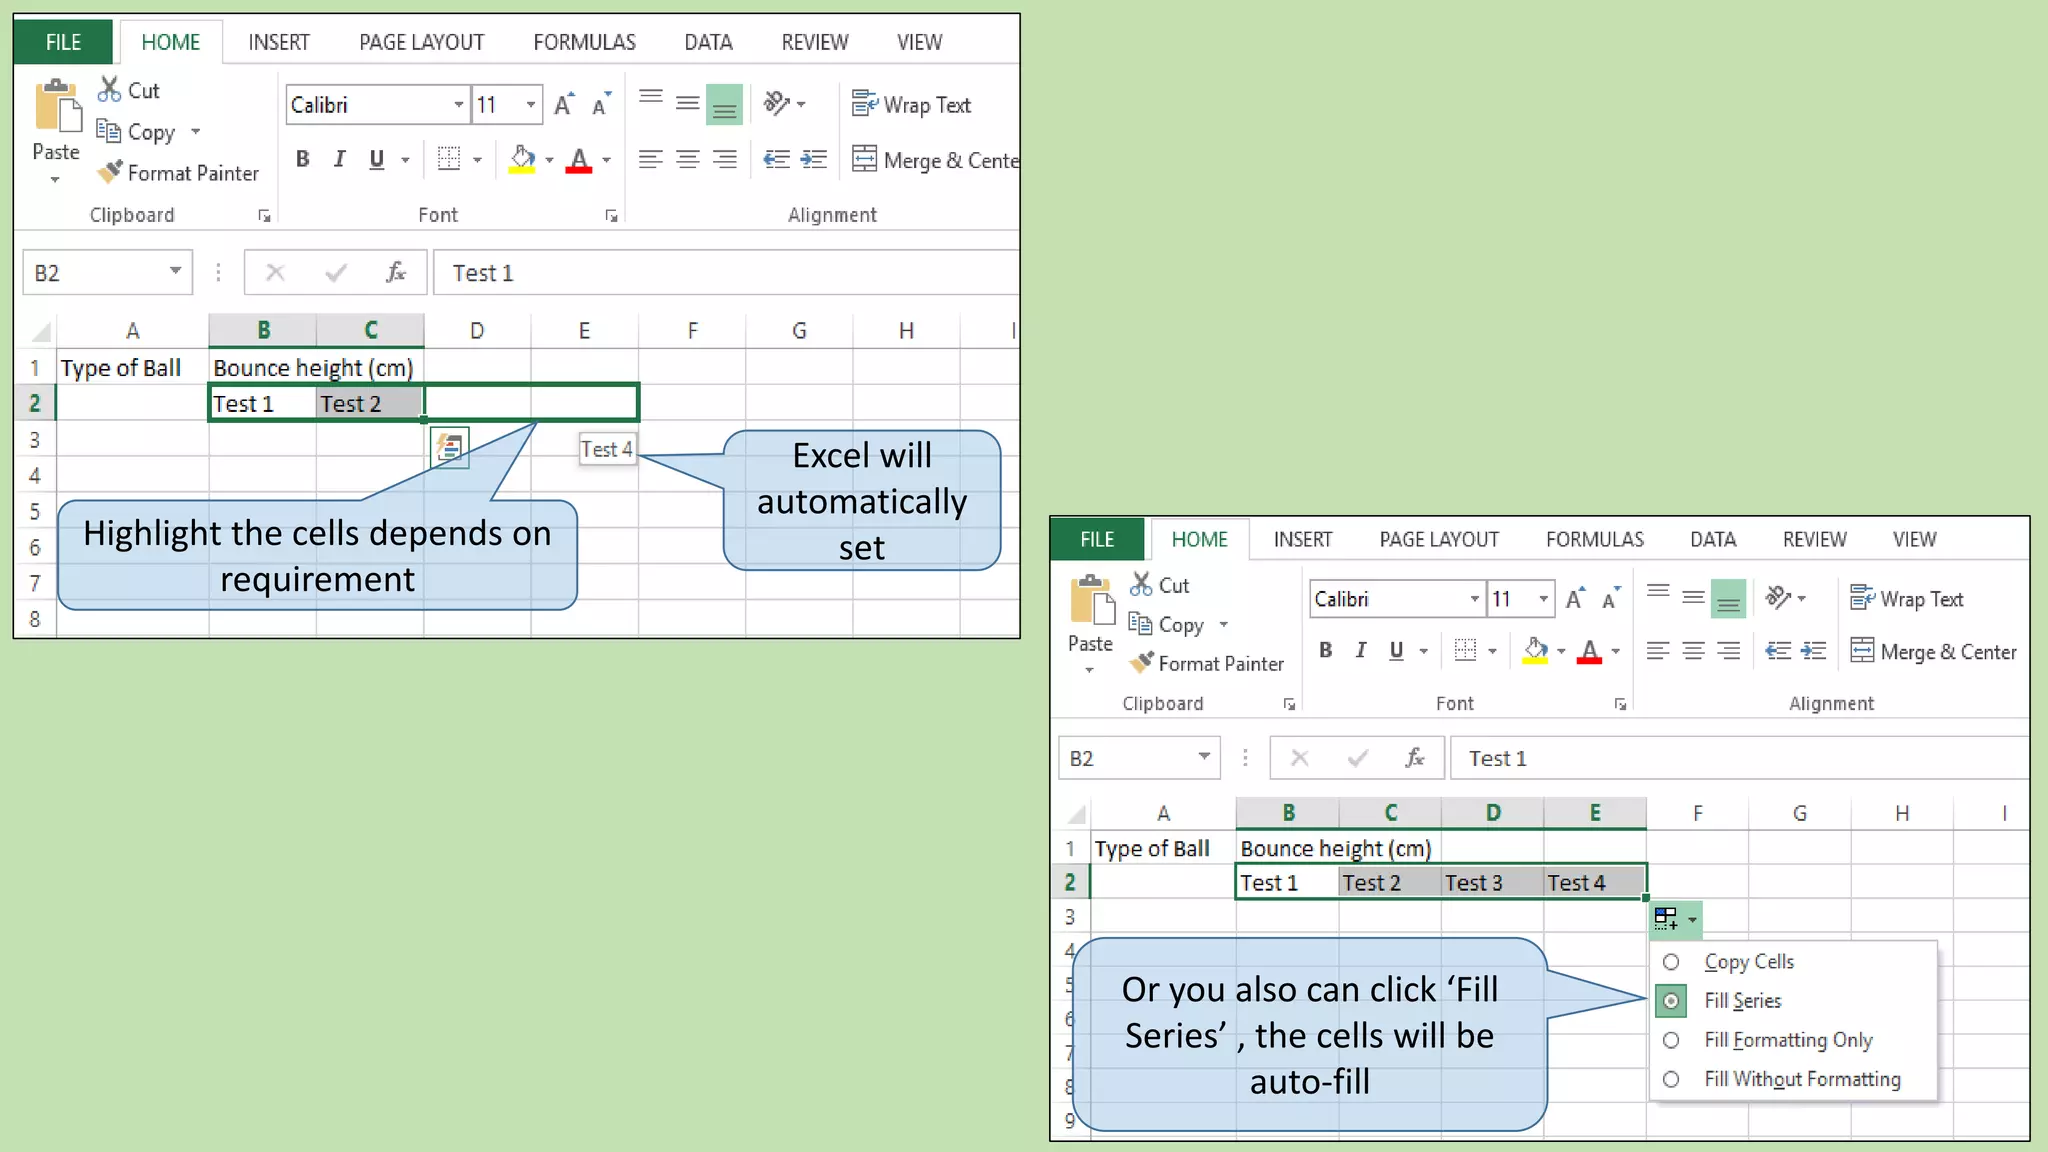Image resolution: width=2048 pixels, height=1152 pixels.
Task: Apply yellow fill color in right window
Action: [x=1535, y=651]
